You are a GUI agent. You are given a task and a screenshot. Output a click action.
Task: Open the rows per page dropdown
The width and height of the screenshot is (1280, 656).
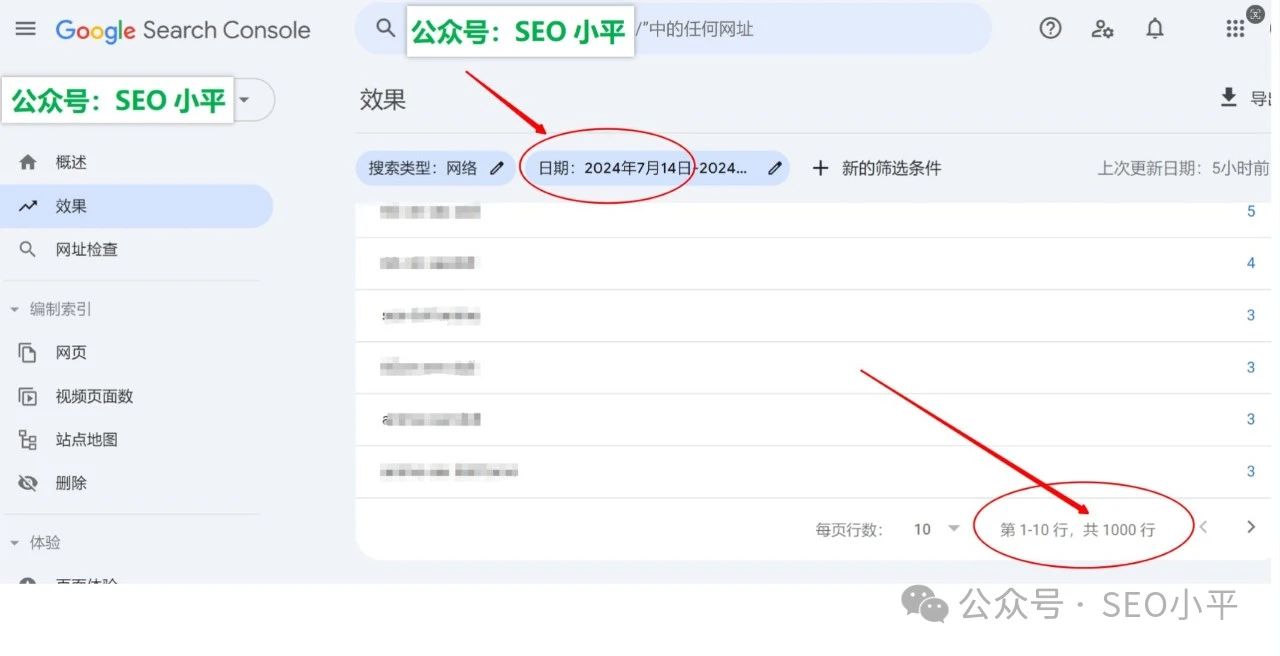(x=936, y=529)
